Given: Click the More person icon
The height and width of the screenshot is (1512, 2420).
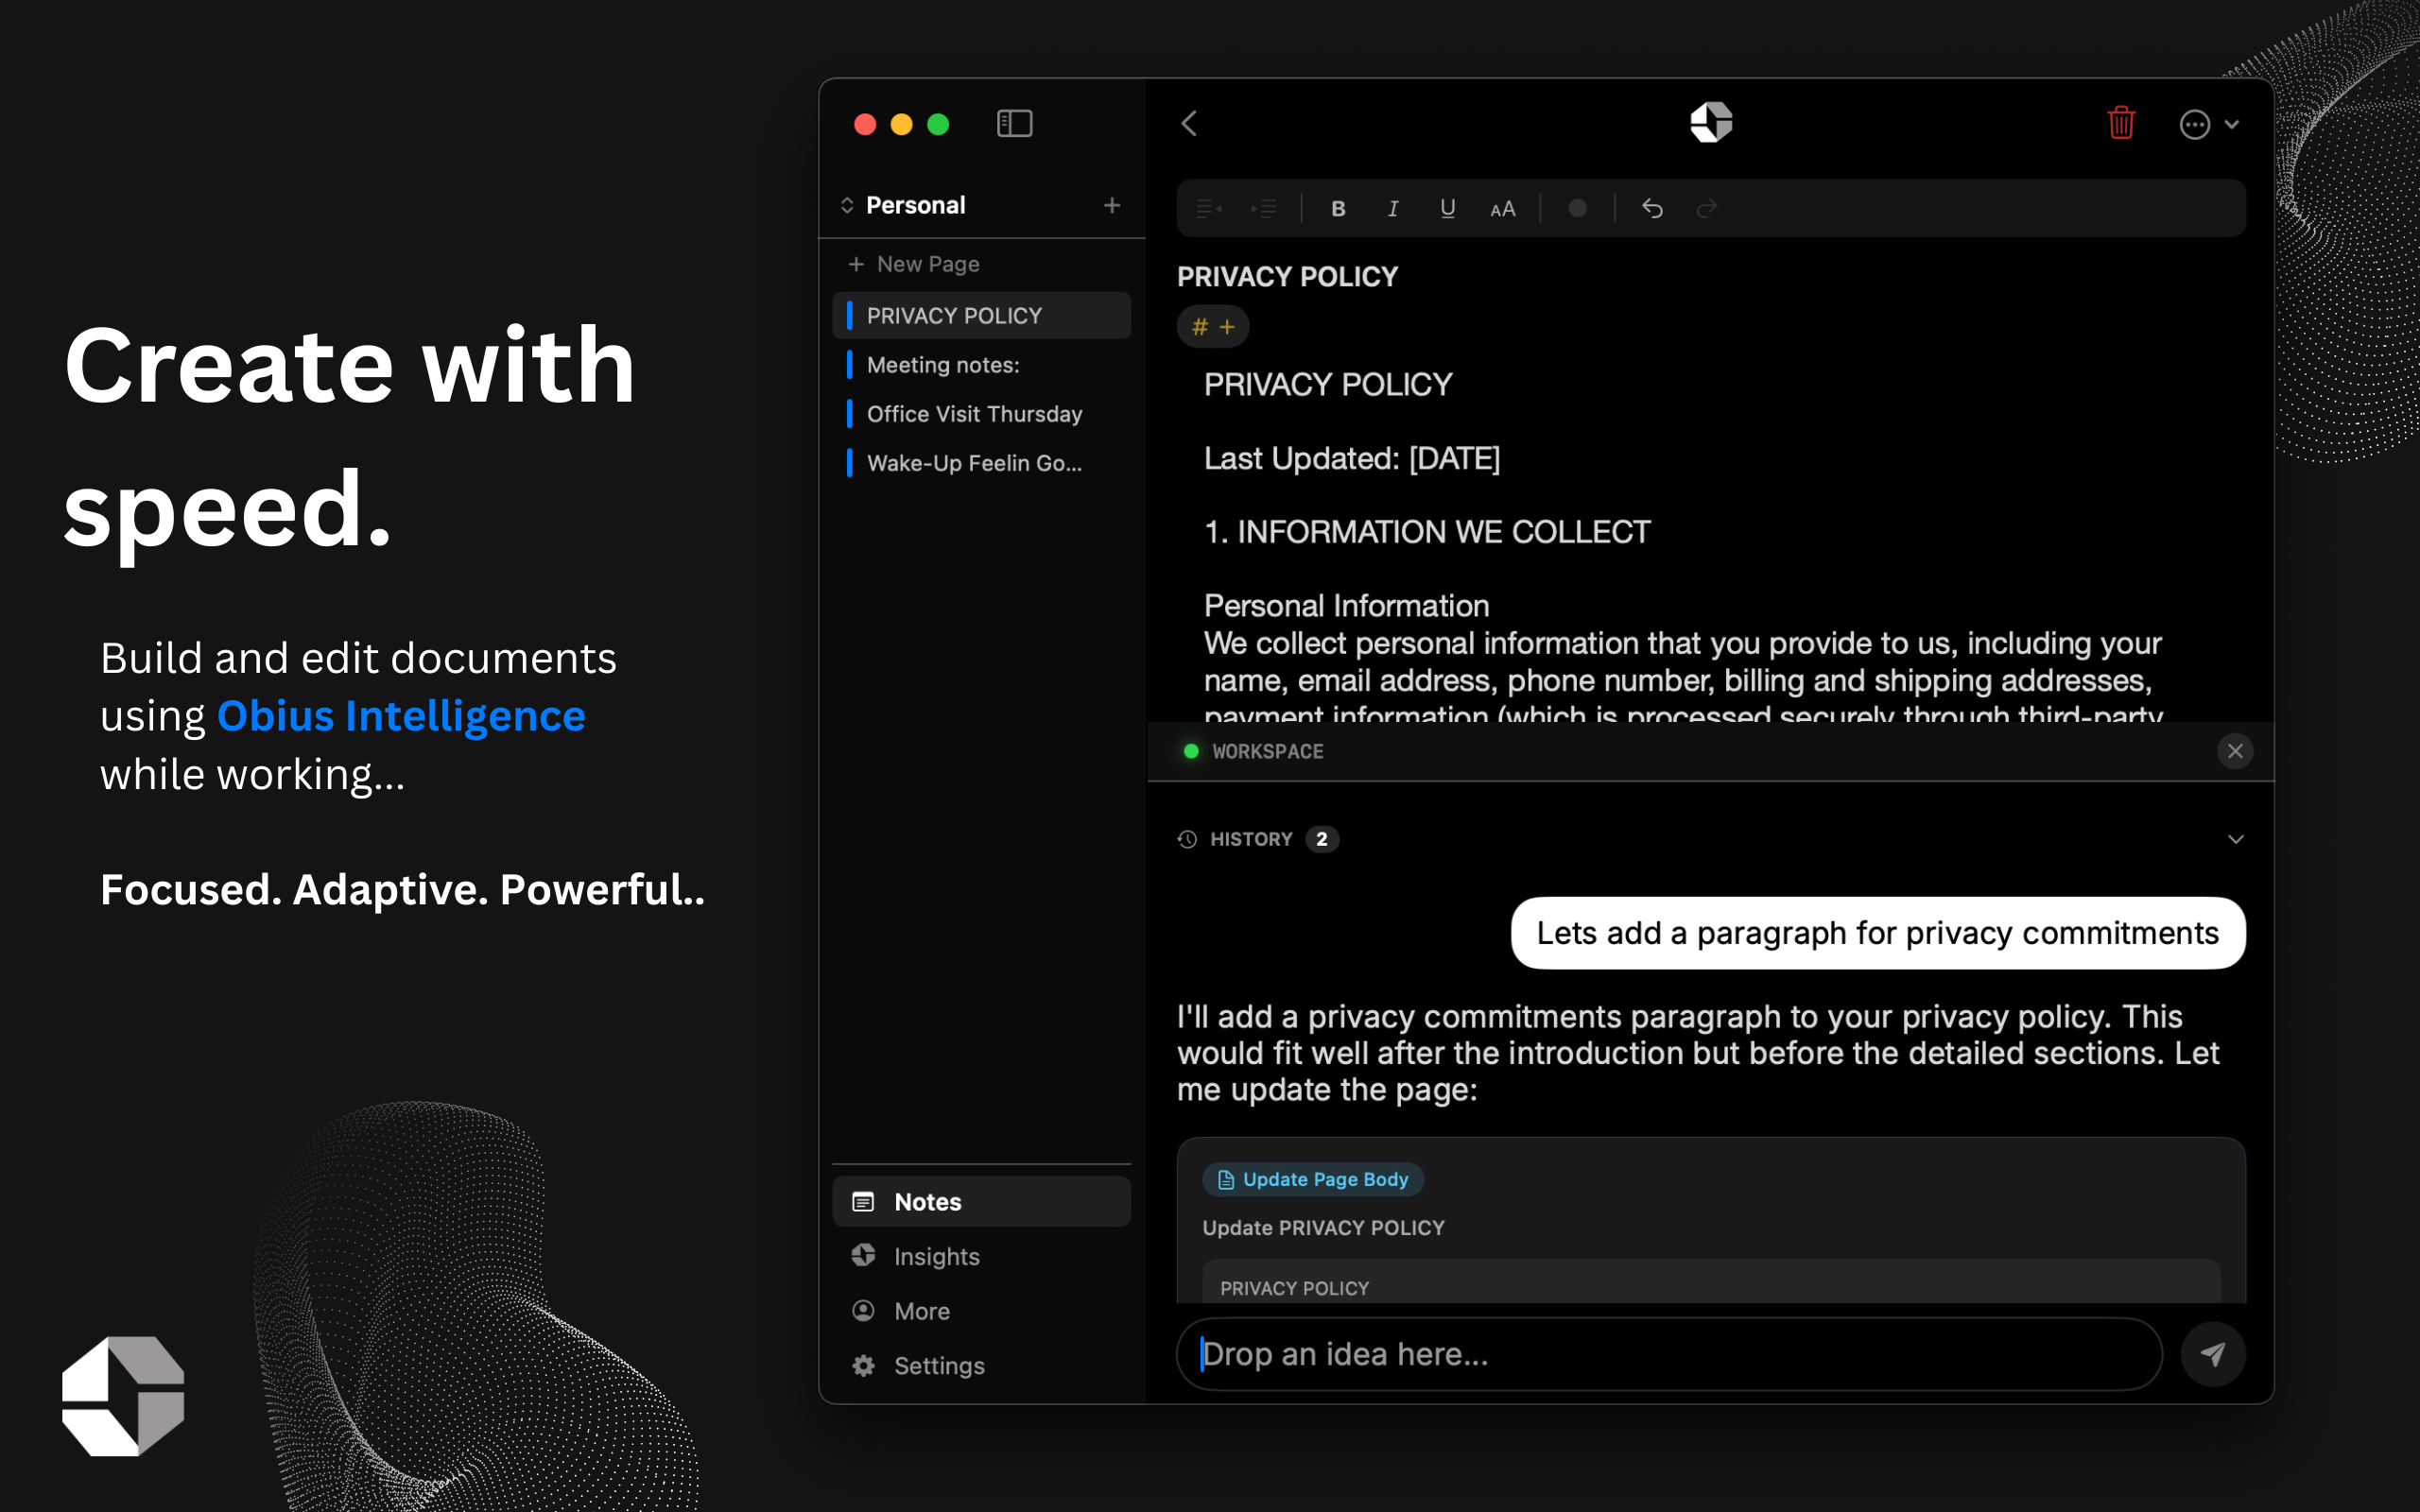Looking at the screenshot, I should tap(863, 1310).
